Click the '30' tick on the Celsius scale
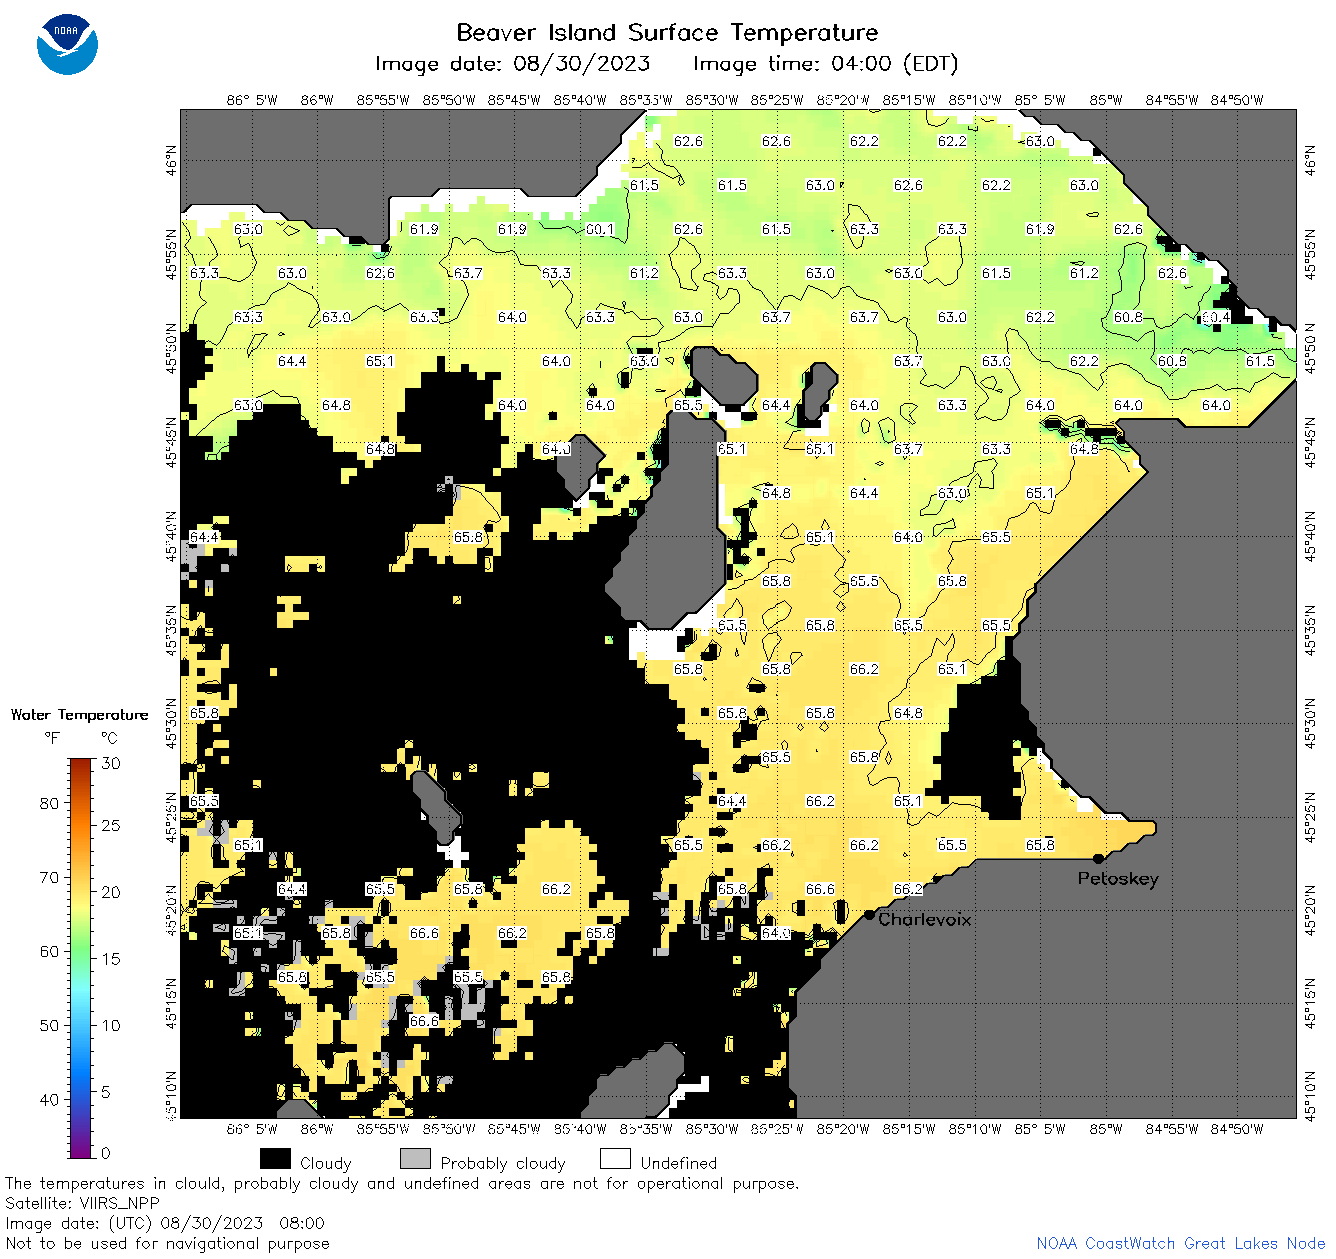 [111, 763]
